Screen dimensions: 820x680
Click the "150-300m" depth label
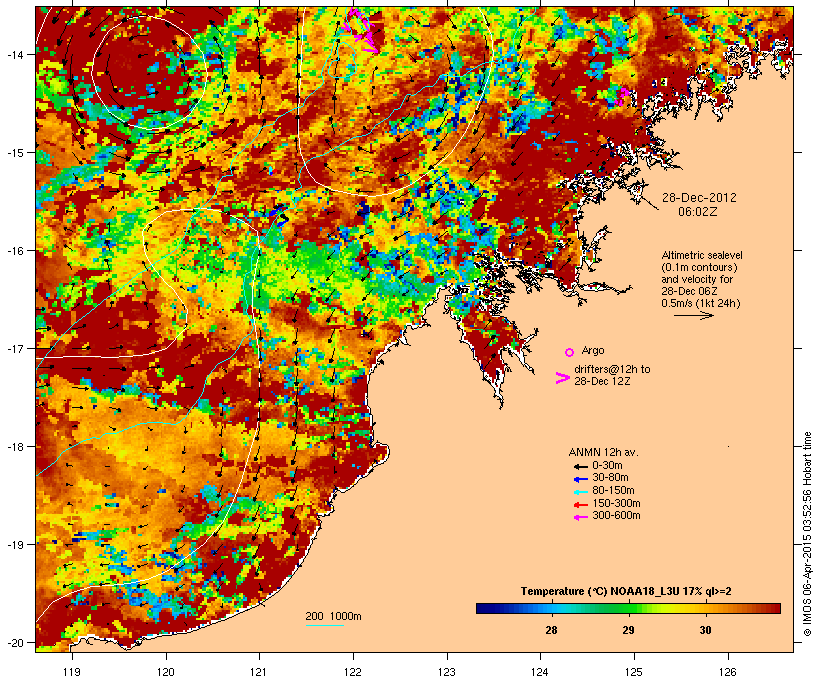[616, 503]
